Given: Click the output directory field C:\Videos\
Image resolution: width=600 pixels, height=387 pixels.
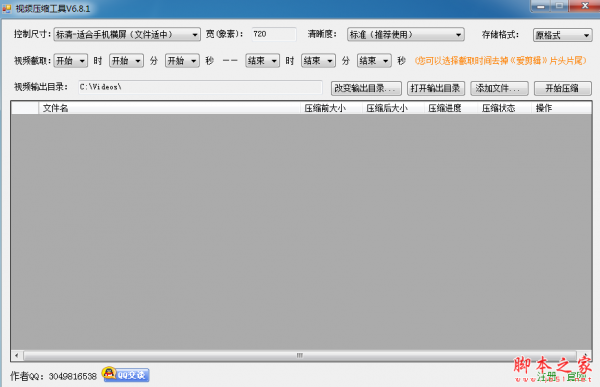Looking at the screenshot, I should pos(200,87).
